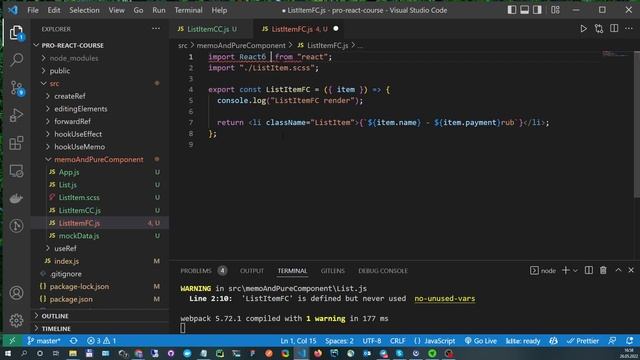Open the Source Control view

point(16,88)
